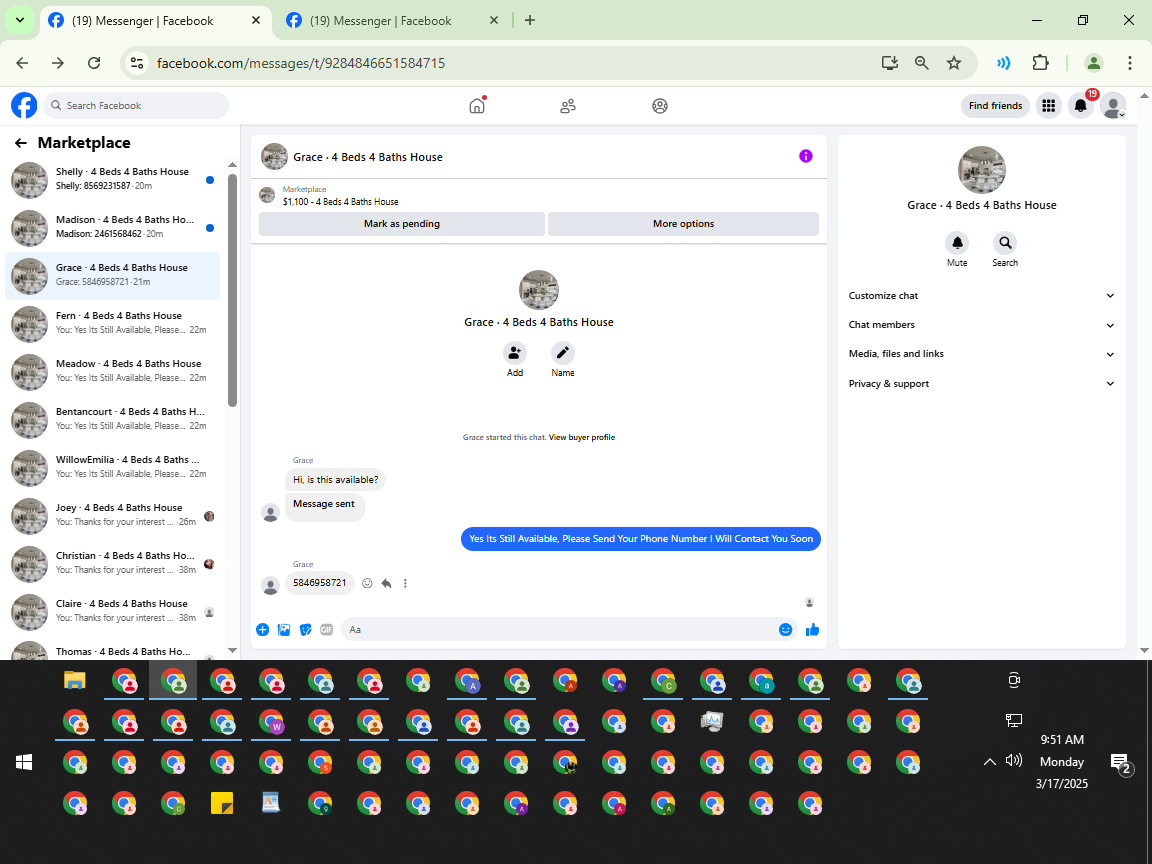
Task: Open conversation information purple icon
Action: (806, 156)
